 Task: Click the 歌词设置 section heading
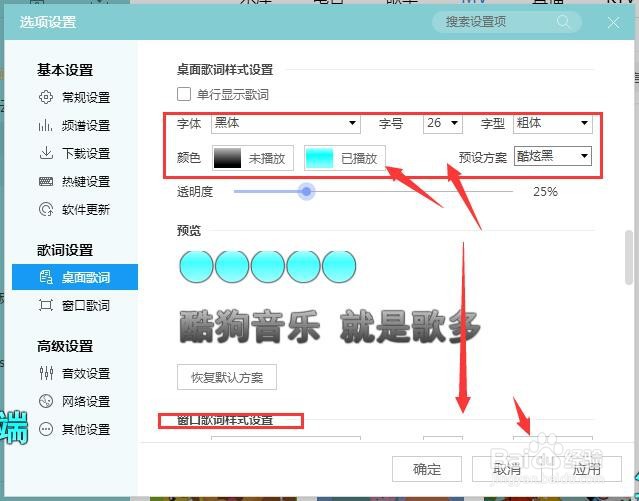pos(65,250)
